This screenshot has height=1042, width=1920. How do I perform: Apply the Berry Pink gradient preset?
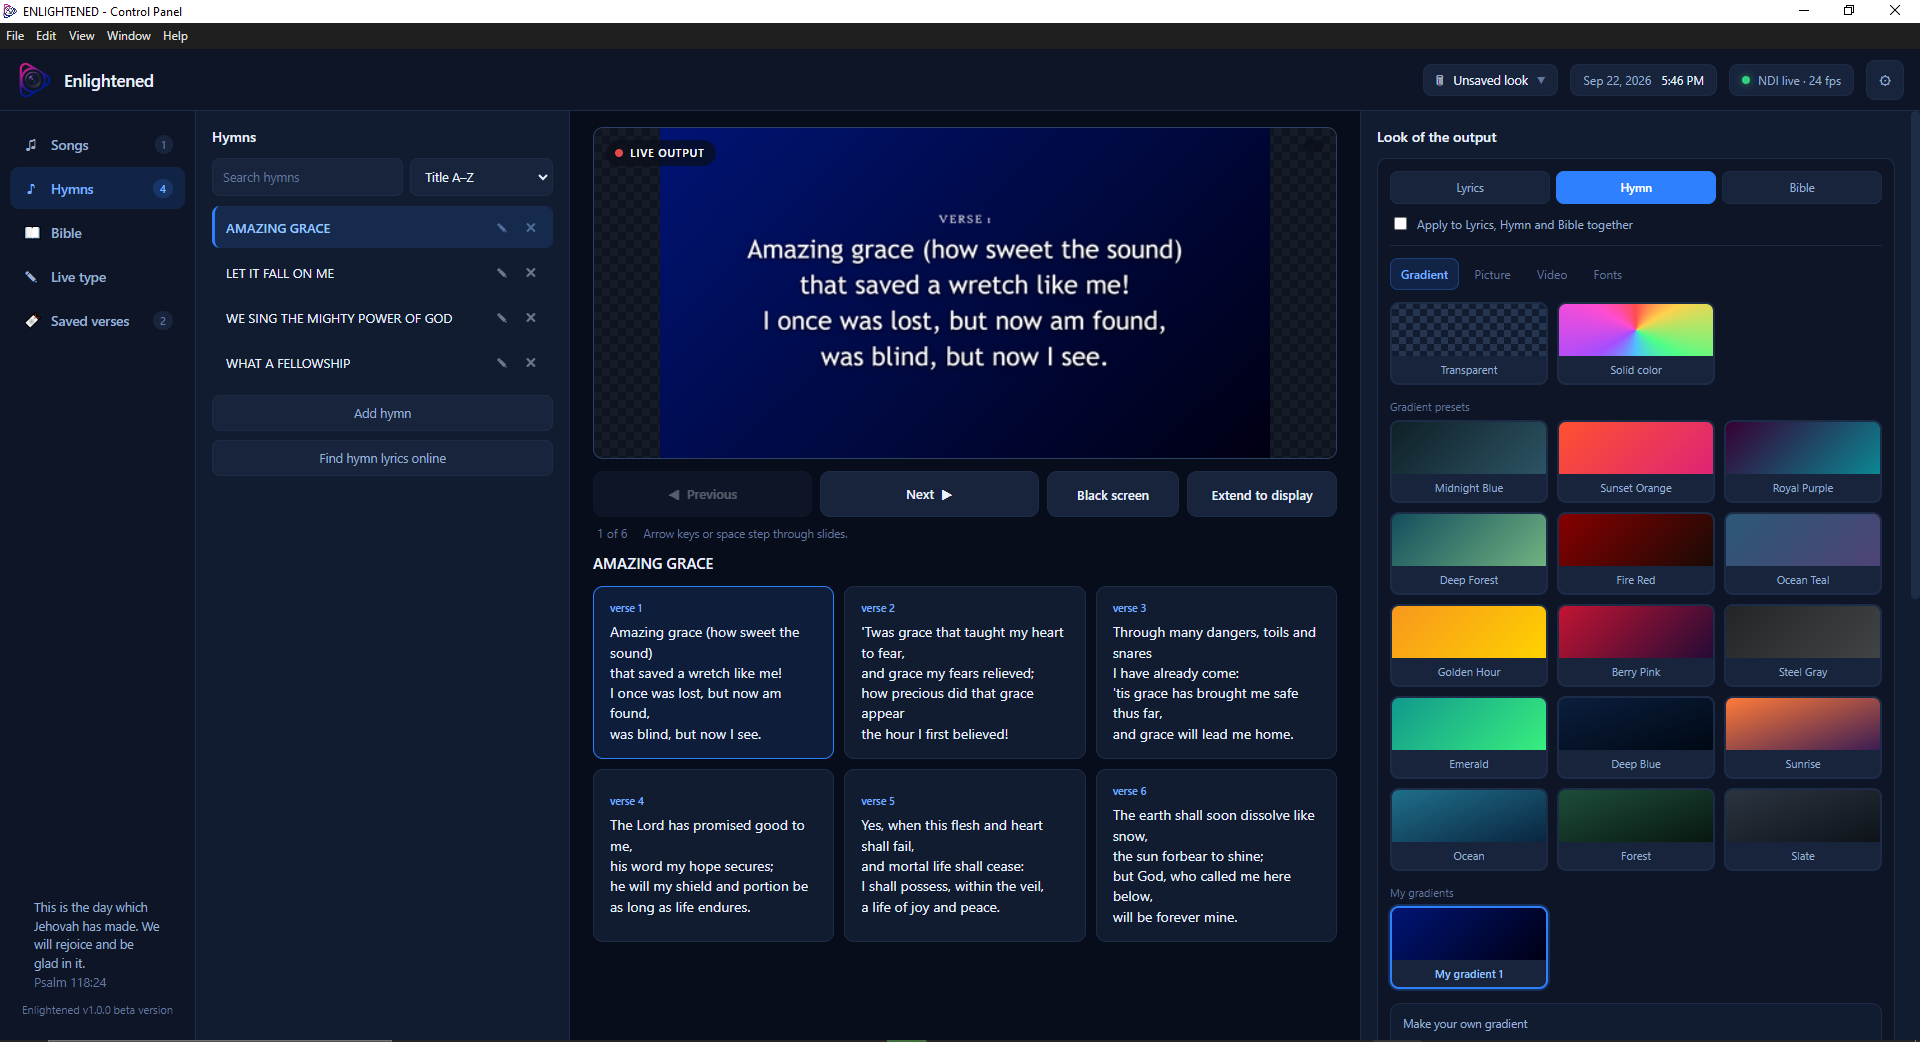click(1636, 645)
